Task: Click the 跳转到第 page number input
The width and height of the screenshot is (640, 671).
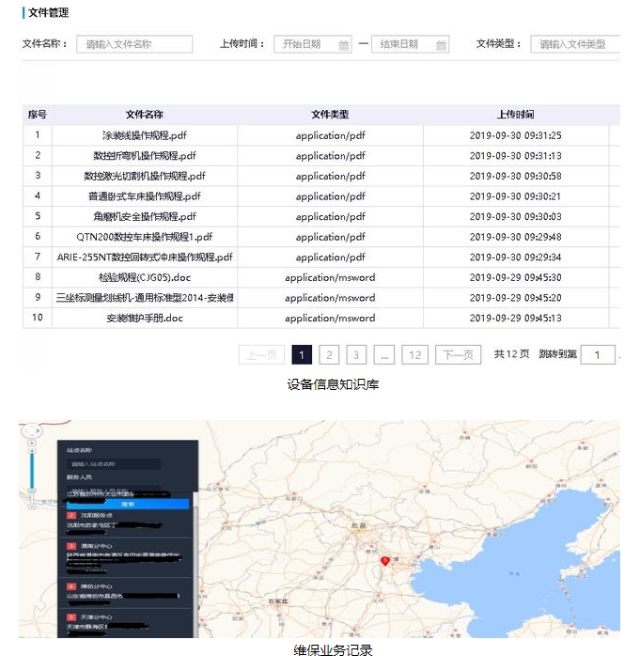Action: (598, 355)
